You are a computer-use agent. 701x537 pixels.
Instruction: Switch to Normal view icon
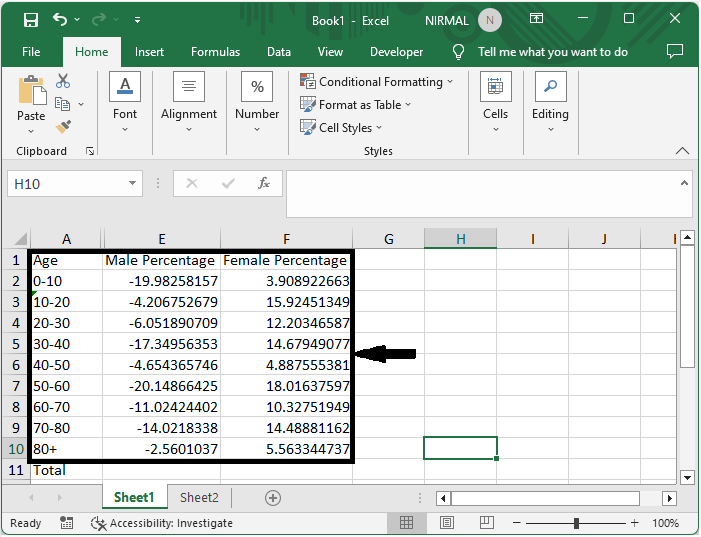coord(407,523)
